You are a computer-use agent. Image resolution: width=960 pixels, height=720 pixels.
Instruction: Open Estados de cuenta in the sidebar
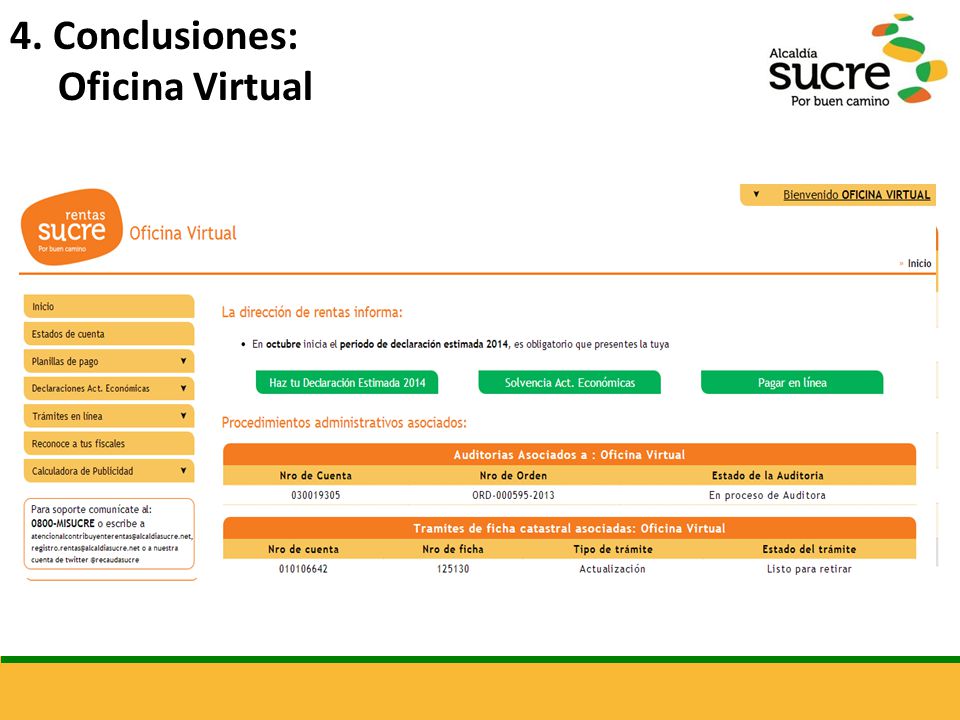tap(109, 334)
